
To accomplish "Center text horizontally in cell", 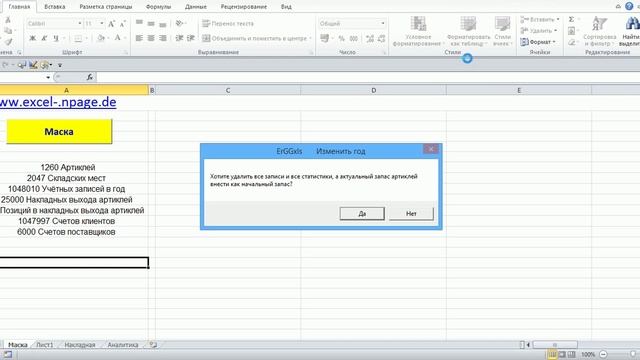I will [151, 38].
